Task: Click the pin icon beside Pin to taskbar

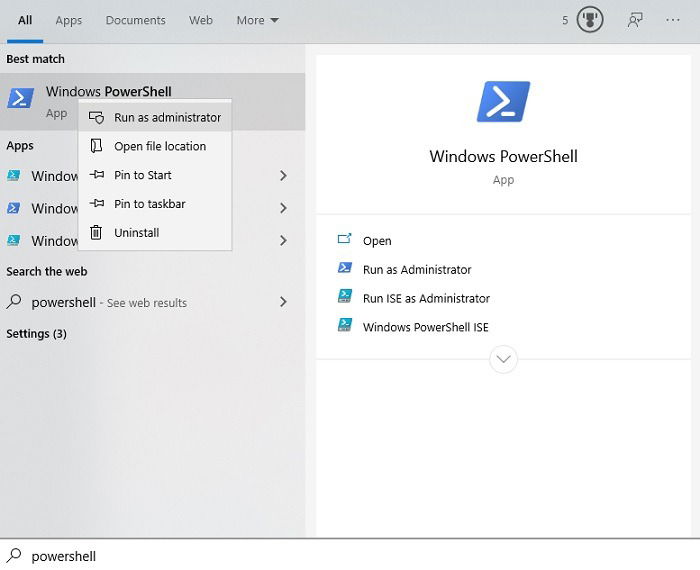Action: 96,204
